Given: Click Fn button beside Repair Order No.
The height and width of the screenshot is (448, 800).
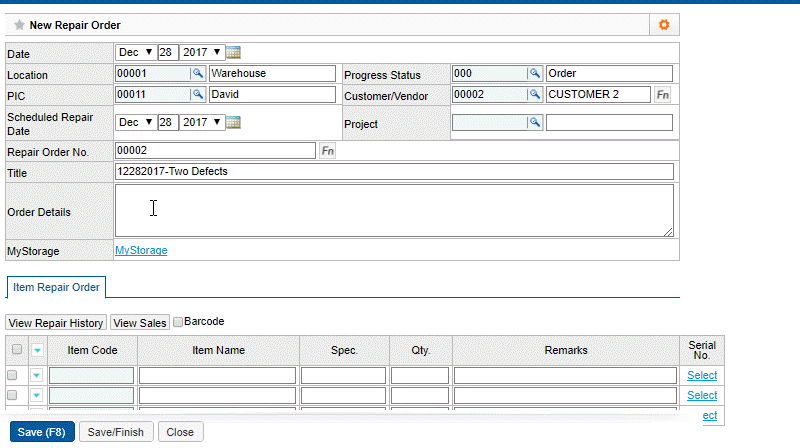Looking at the screenshot, I should 328,151.
